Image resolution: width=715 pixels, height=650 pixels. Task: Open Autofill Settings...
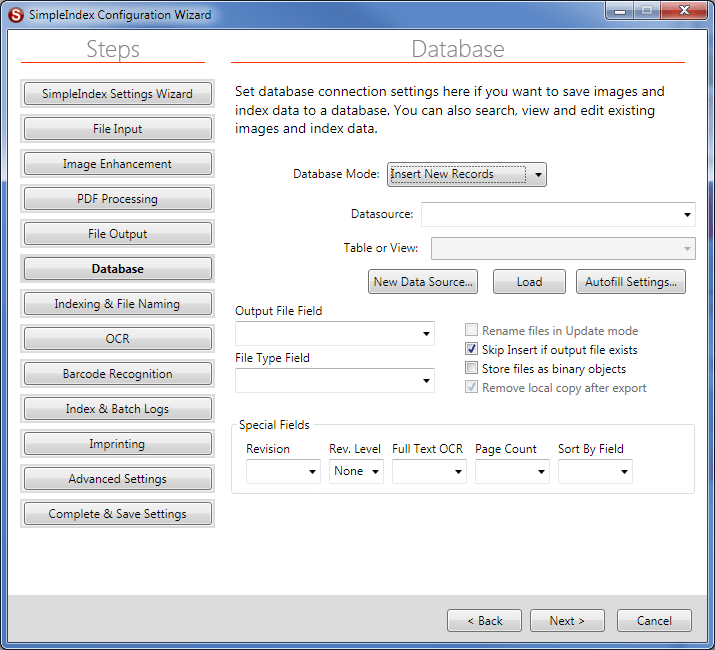tap(631, 281)
